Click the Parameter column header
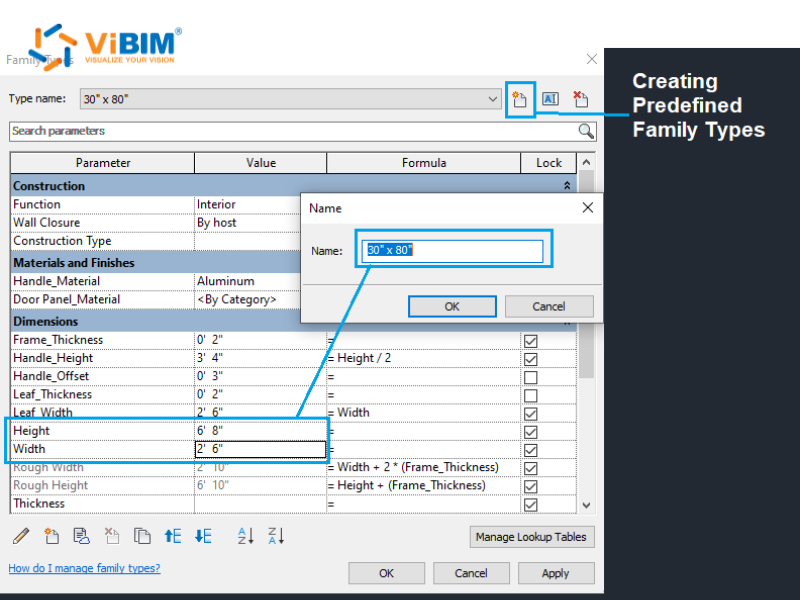The width and height of the screenshot is (800, 600). pyautogui.click(x=103, y=163)
